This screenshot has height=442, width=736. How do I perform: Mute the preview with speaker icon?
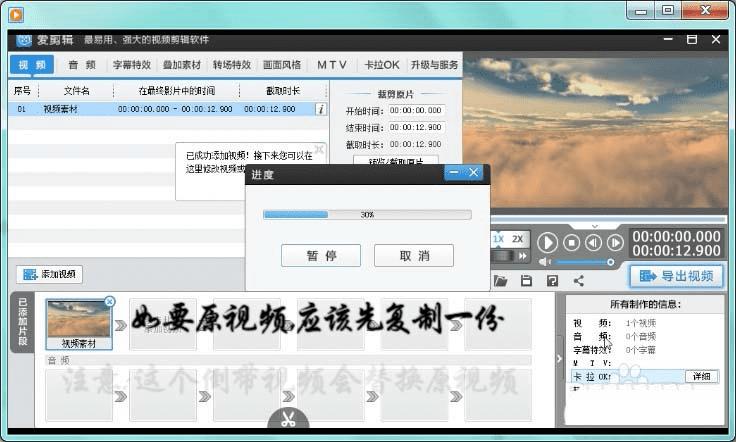coord(544,262)
